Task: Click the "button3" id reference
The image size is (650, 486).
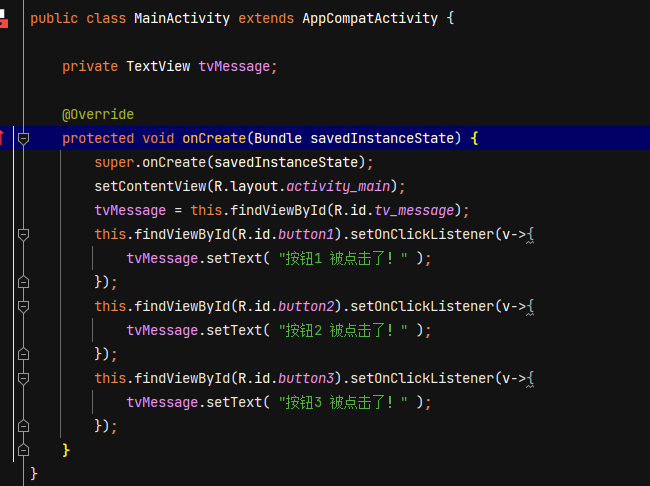Action: (x=306, y=379)
